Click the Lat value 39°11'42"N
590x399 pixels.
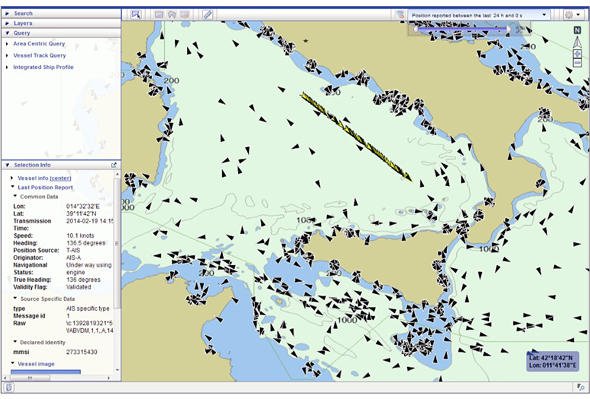point(81,213)
